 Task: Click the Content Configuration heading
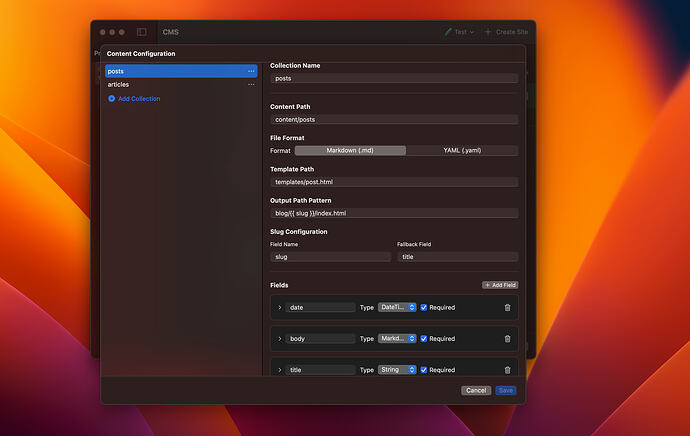point(141,54)
